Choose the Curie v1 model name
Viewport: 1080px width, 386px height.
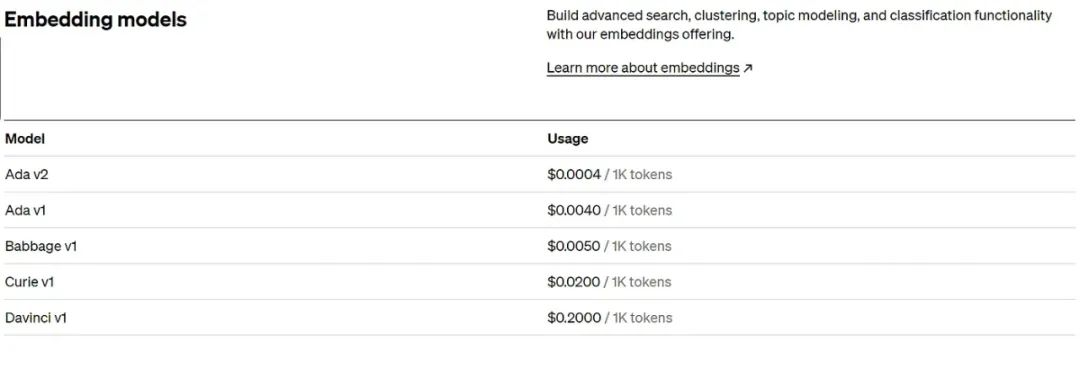pyautogui.click(x=29, y=282)
